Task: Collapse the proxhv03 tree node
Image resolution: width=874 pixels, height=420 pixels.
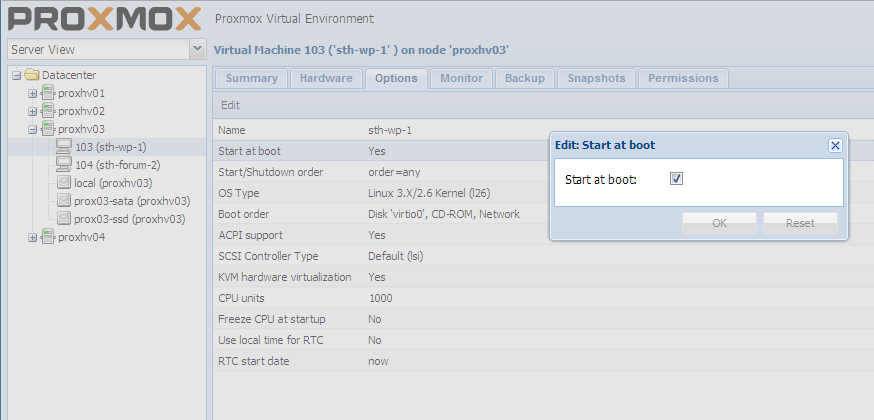Action: 32,129
